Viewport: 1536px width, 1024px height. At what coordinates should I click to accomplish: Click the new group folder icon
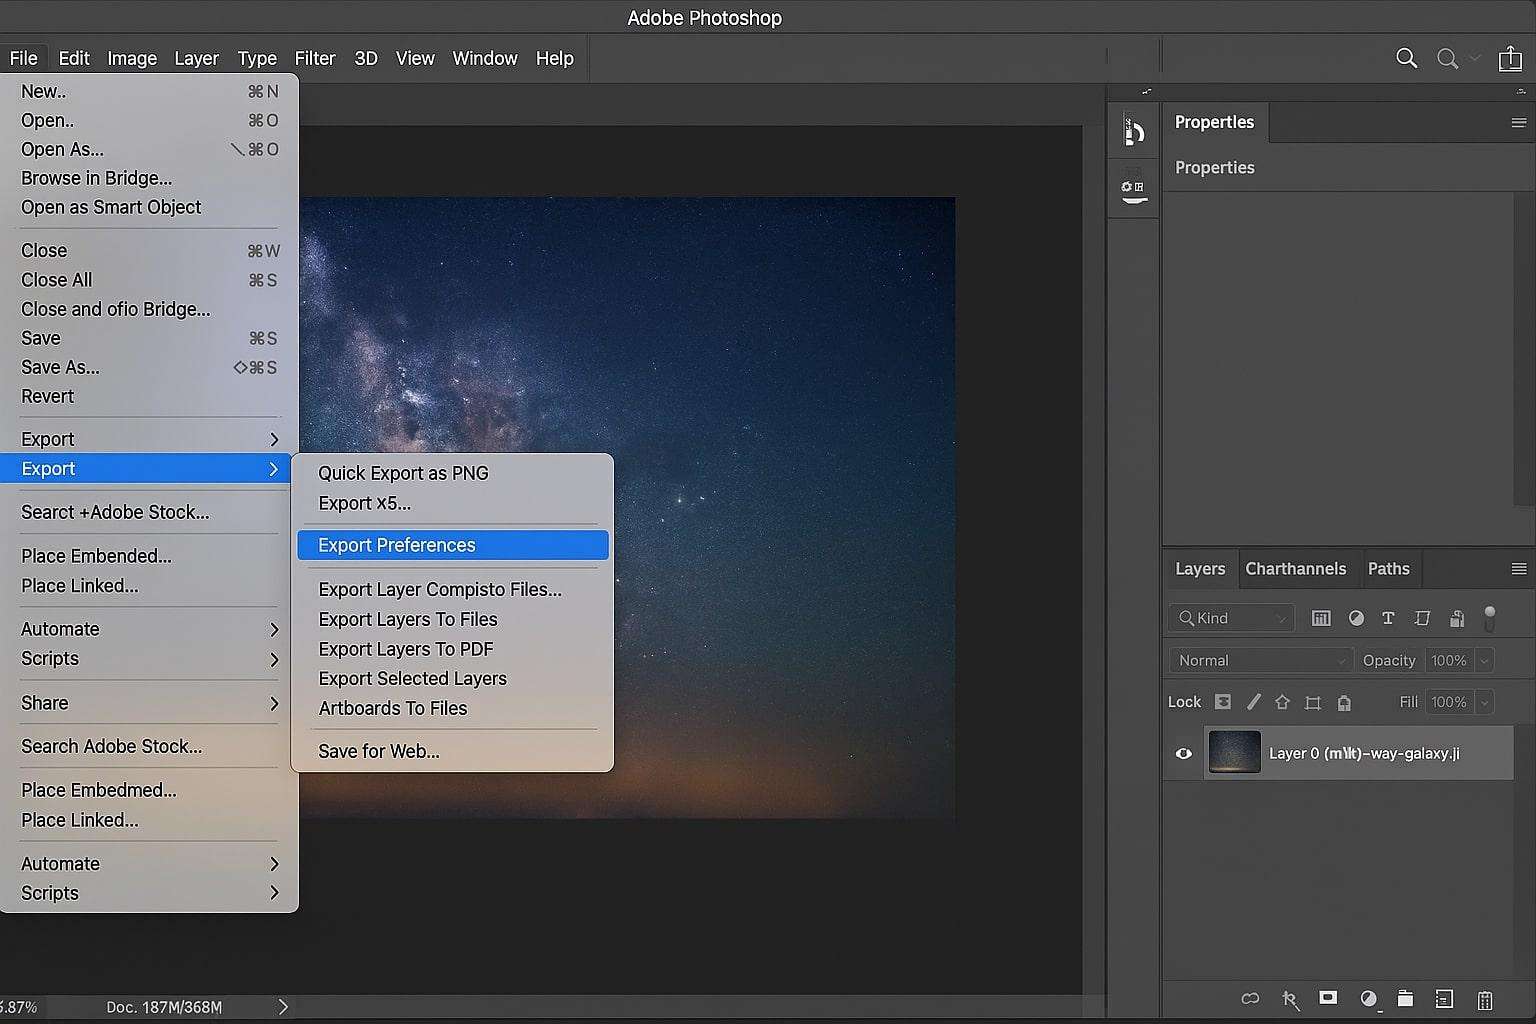(x=1405, y=998)
